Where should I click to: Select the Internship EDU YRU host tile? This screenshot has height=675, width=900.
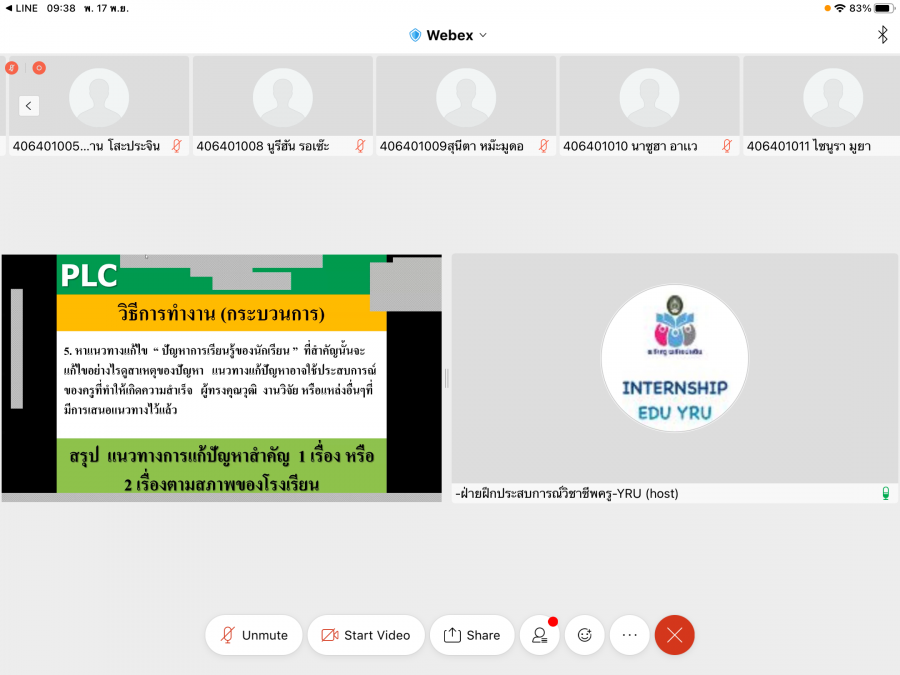tap(675, 368)
